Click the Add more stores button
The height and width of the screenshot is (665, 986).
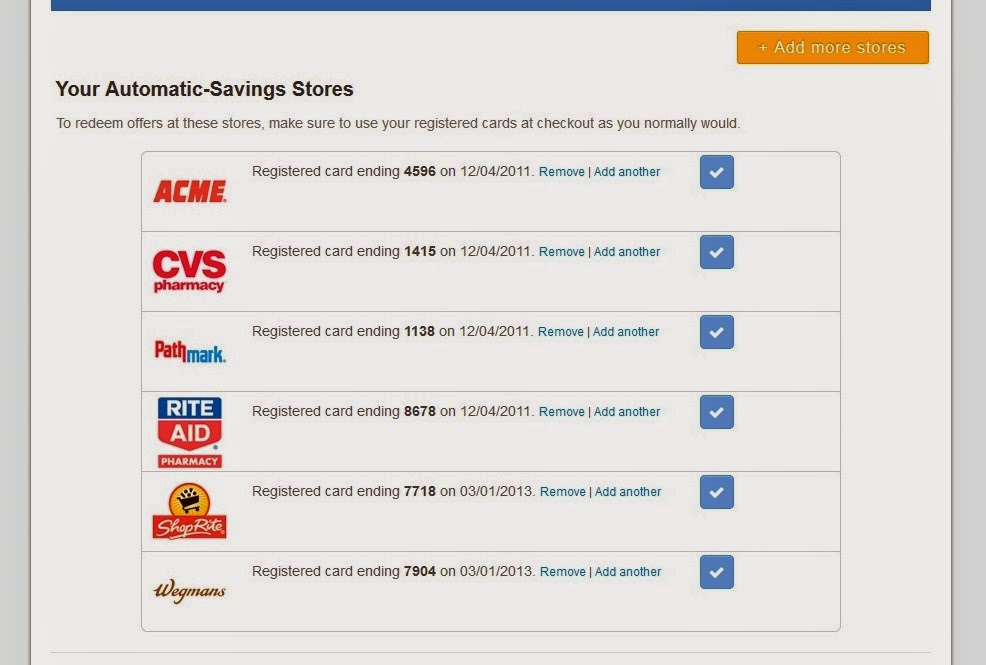coord(833,47)
